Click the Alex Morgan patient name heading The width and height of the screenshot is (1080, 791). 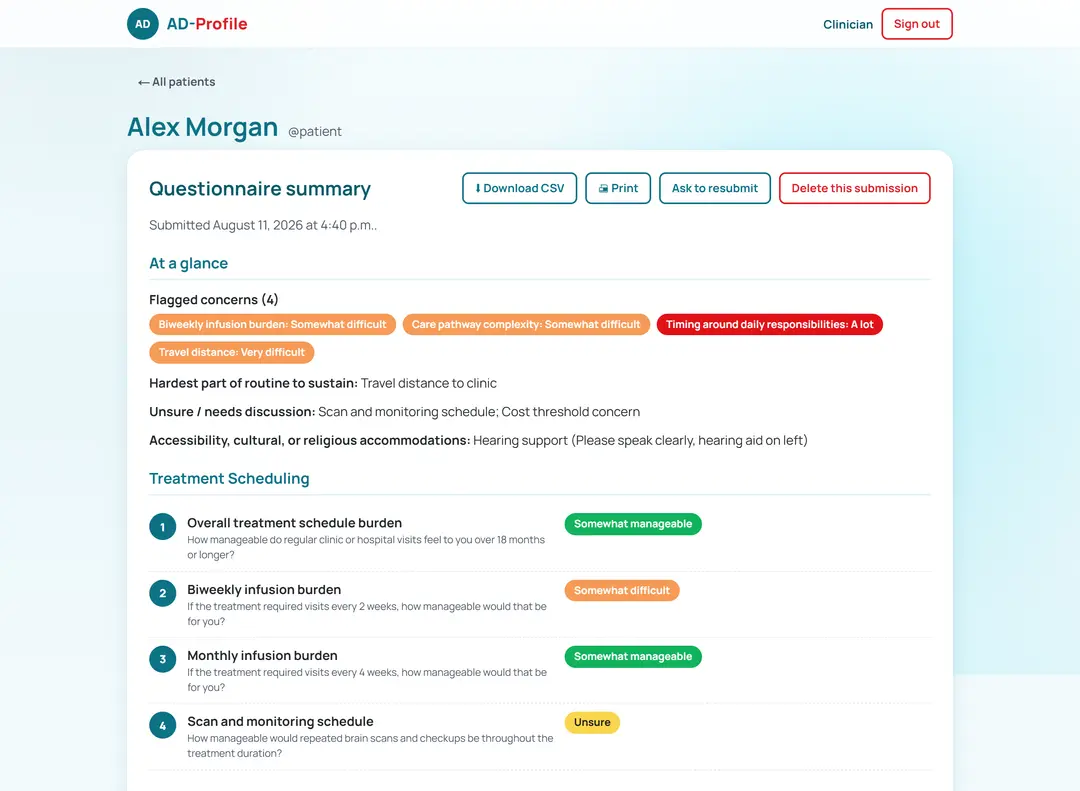click(202, 127)
